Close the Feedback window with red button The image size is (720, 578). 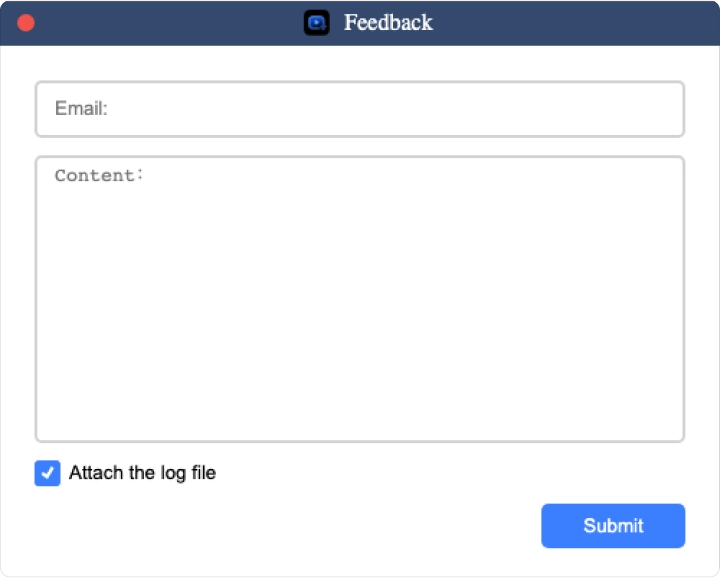26,23
